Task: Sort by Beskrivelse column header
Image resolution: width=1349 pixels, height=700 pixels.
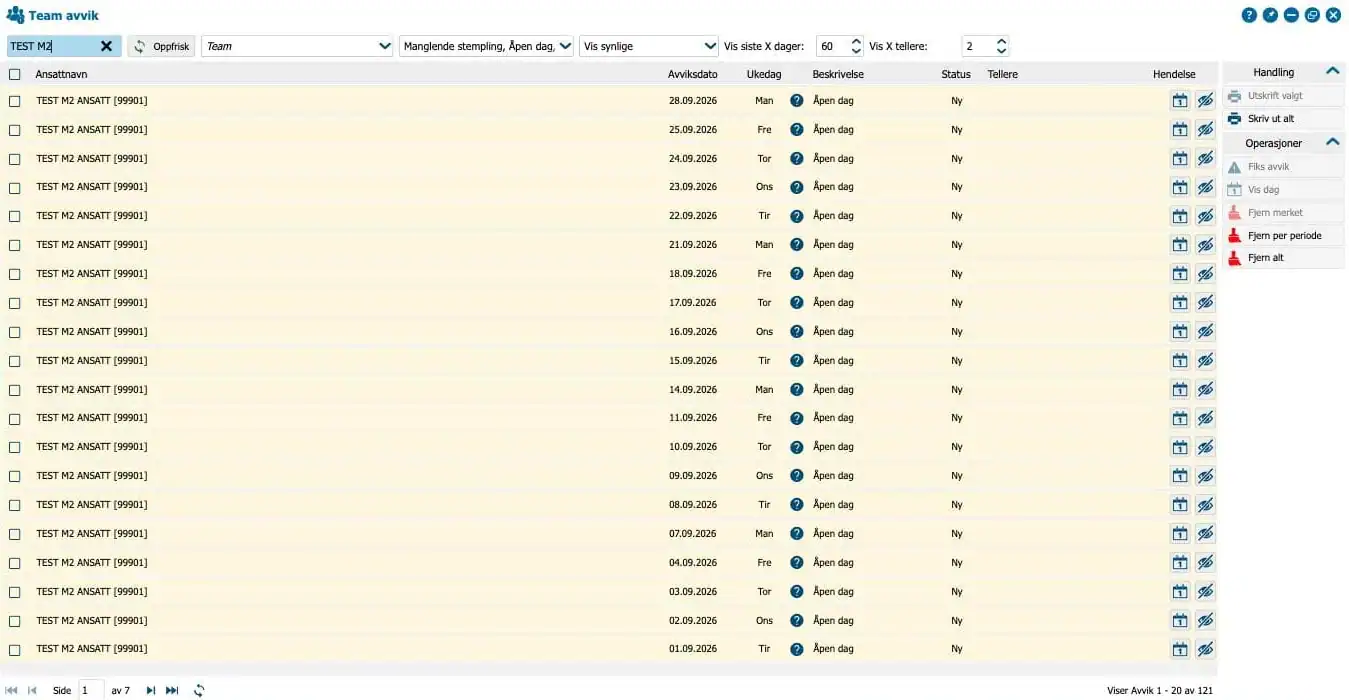Action: coord(838,74)
